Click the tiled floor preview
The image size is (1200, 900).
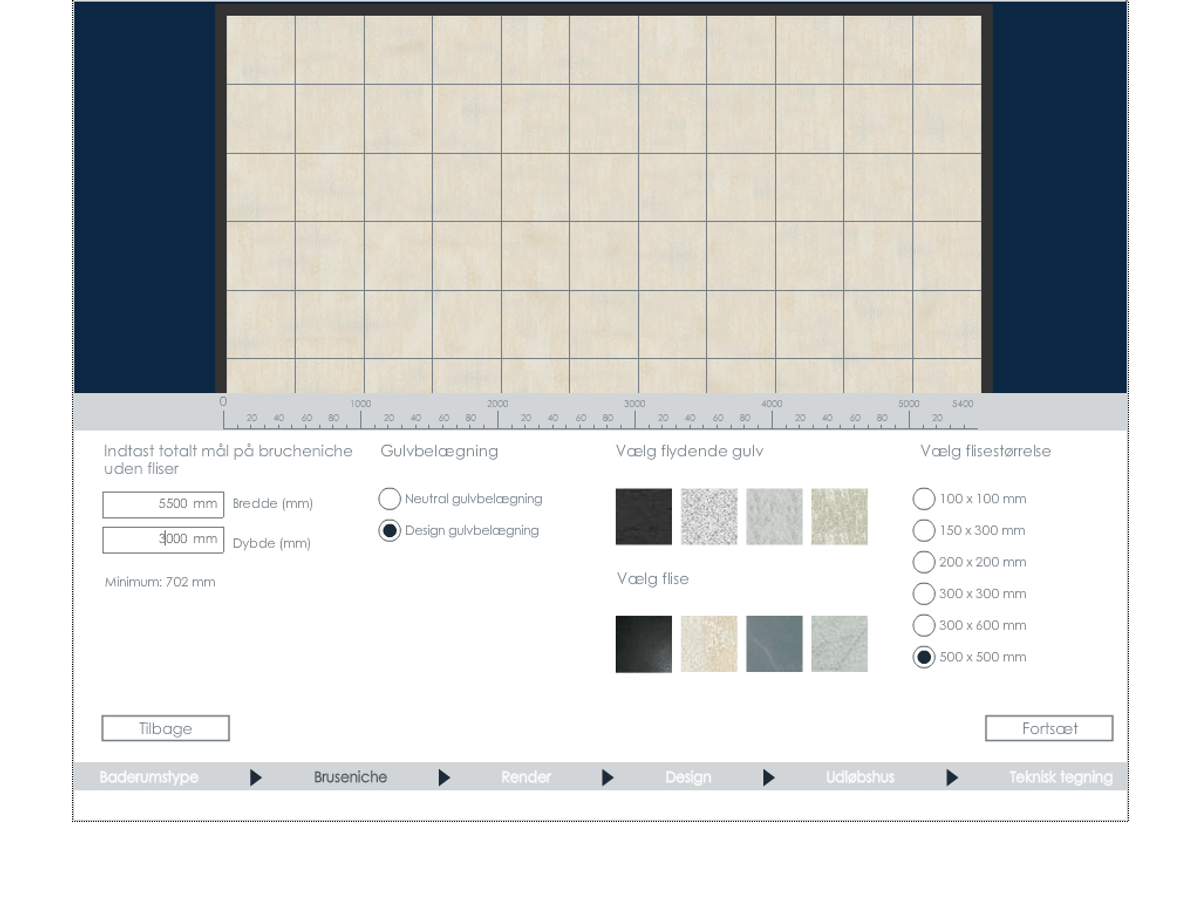pyautogui.click(x=604, y=204)
